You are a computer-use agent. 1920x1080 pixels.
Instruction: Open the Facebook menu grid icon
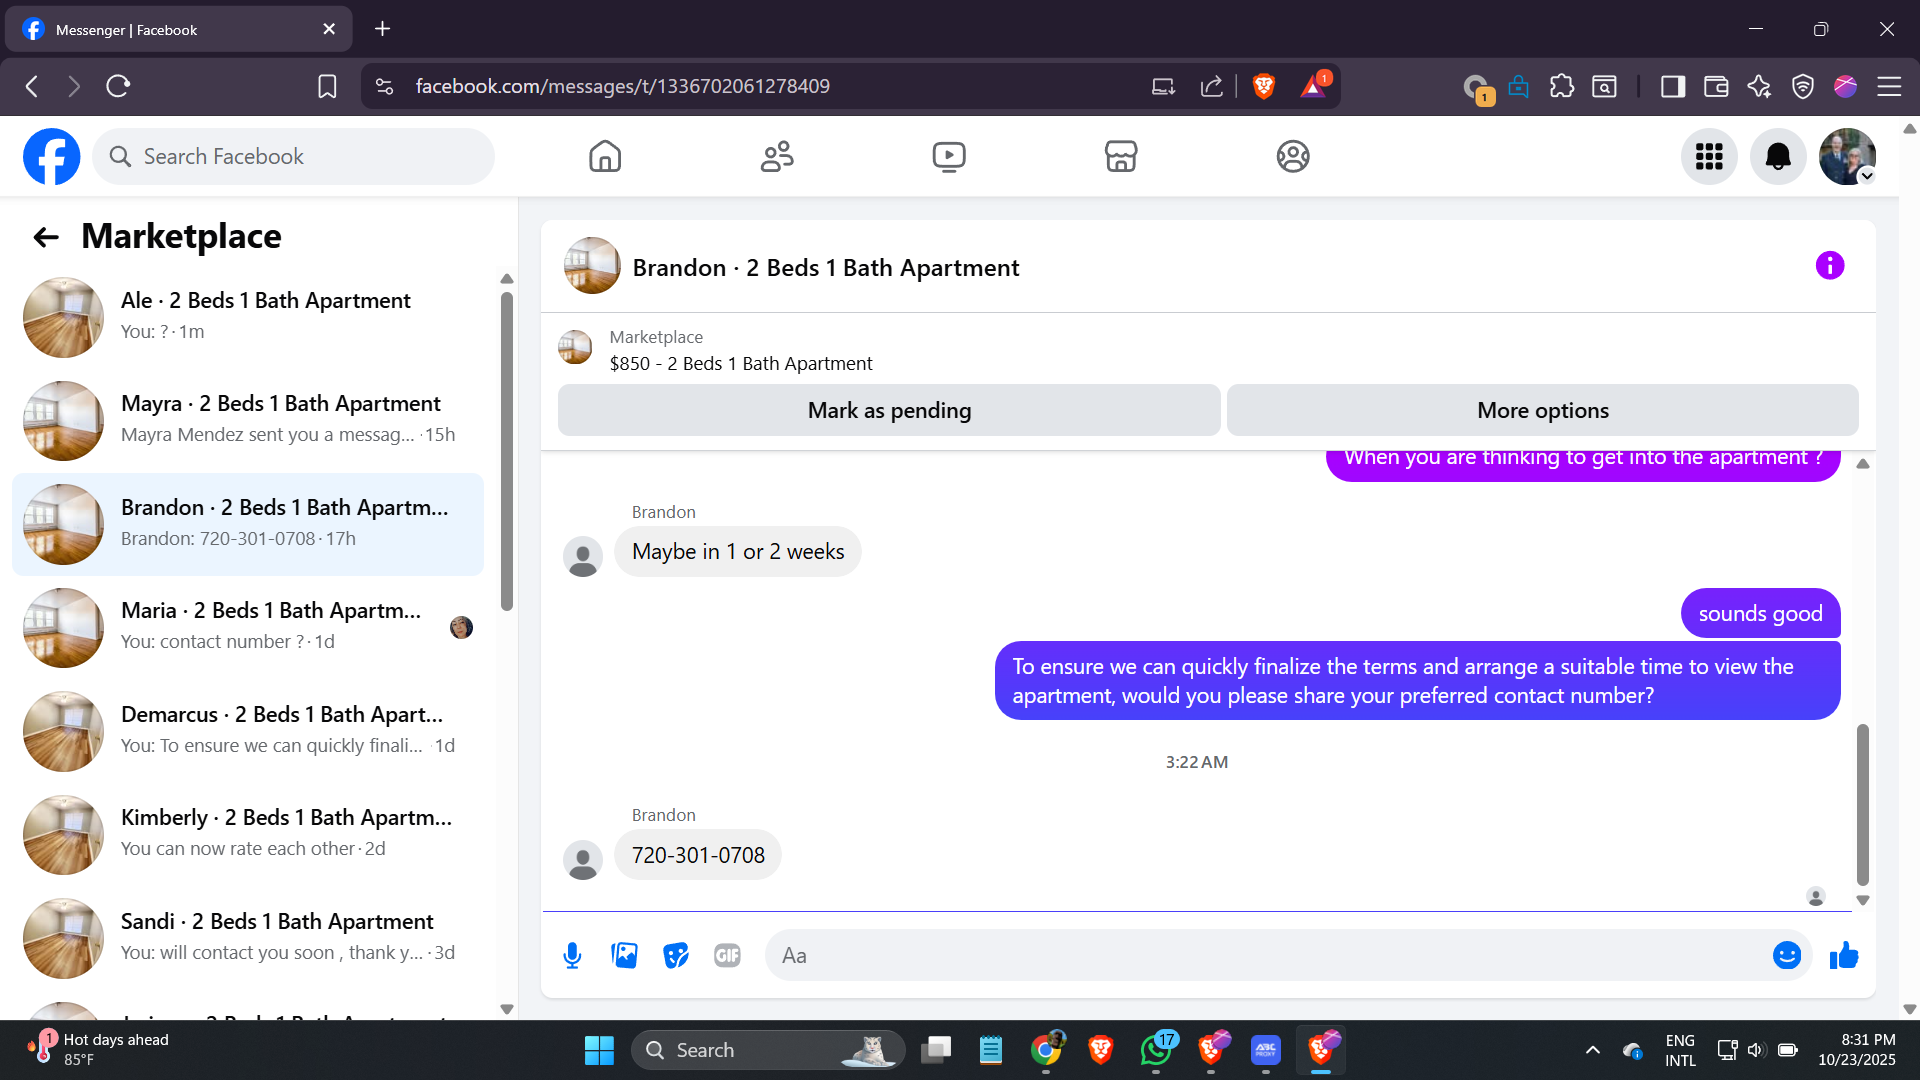1708,157
